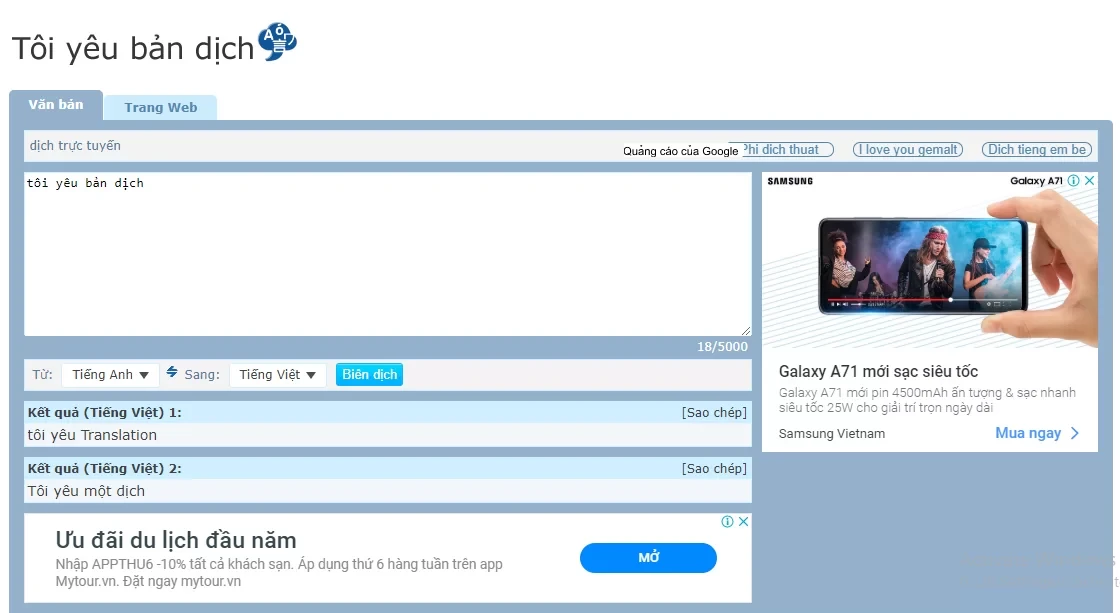The height and width of the screenshot is (613, 1120).
Task: Select the Văn bản tab
Action: [56, 105]
